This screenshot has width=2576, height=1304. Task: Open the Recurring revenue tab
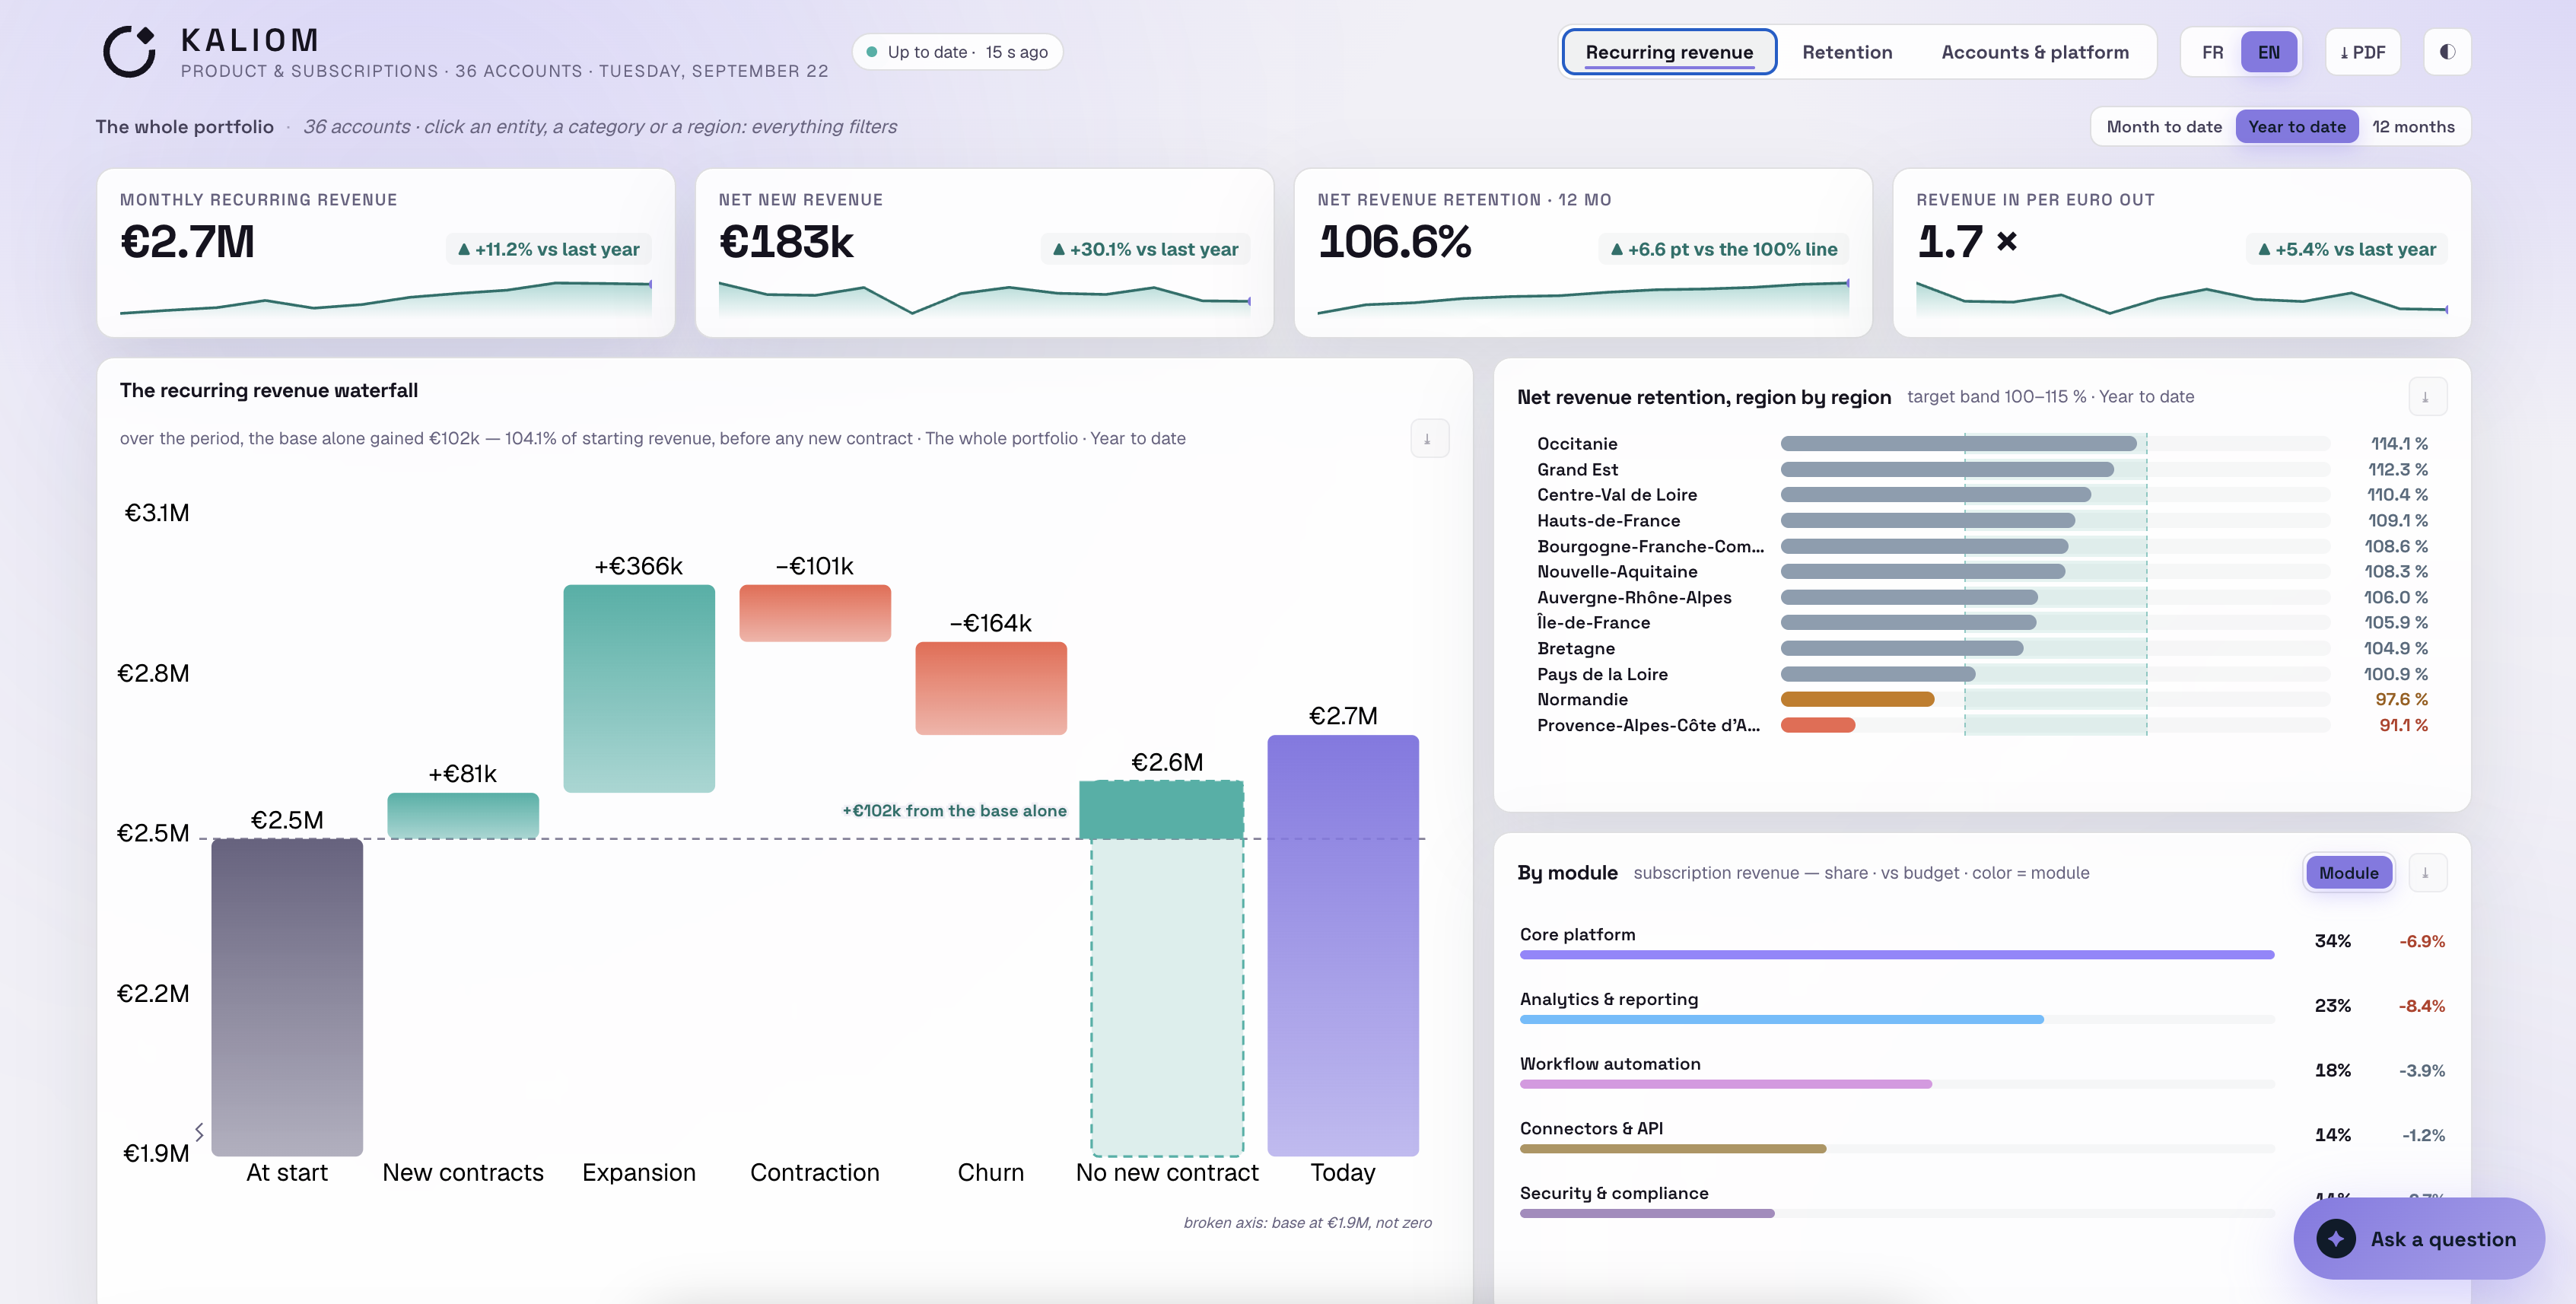(1668, 52)
